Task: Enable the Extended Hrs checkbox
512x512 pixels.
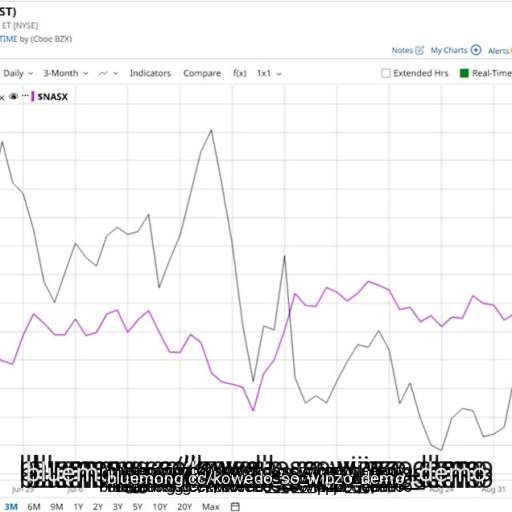Action: (x=386, y=73)
